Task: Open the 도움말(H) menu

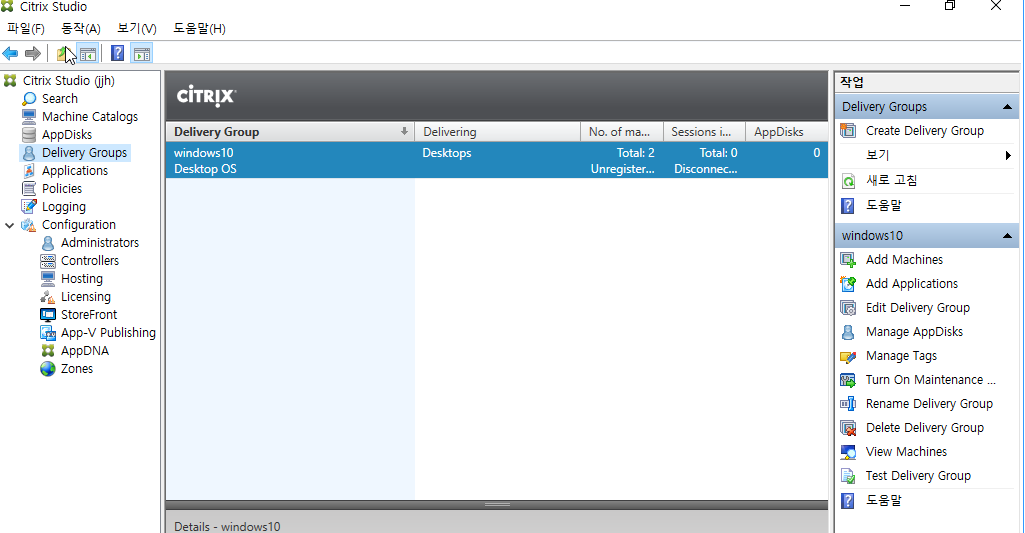Action: (x=199, y=29)
